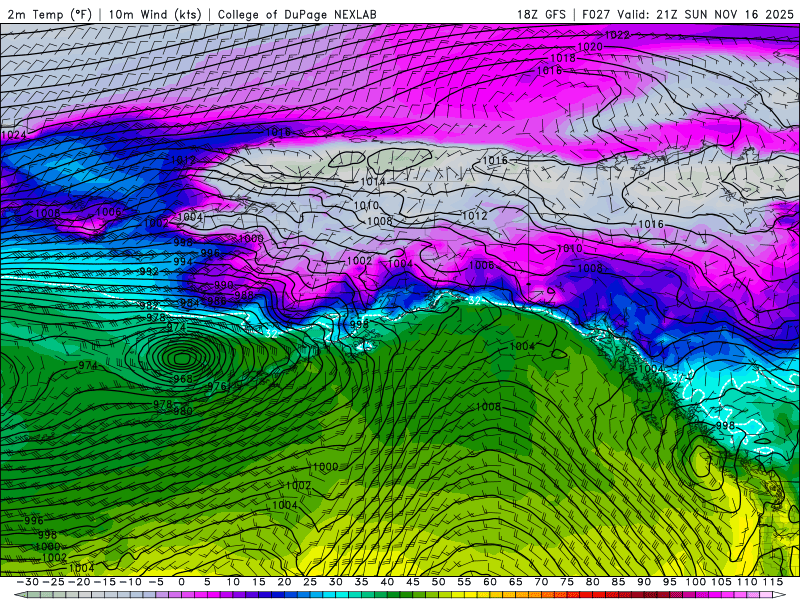The width and height of the screenshot is (800, 600).
Task: Click the innermost contour of the 968 low
Action: [181, 359]
